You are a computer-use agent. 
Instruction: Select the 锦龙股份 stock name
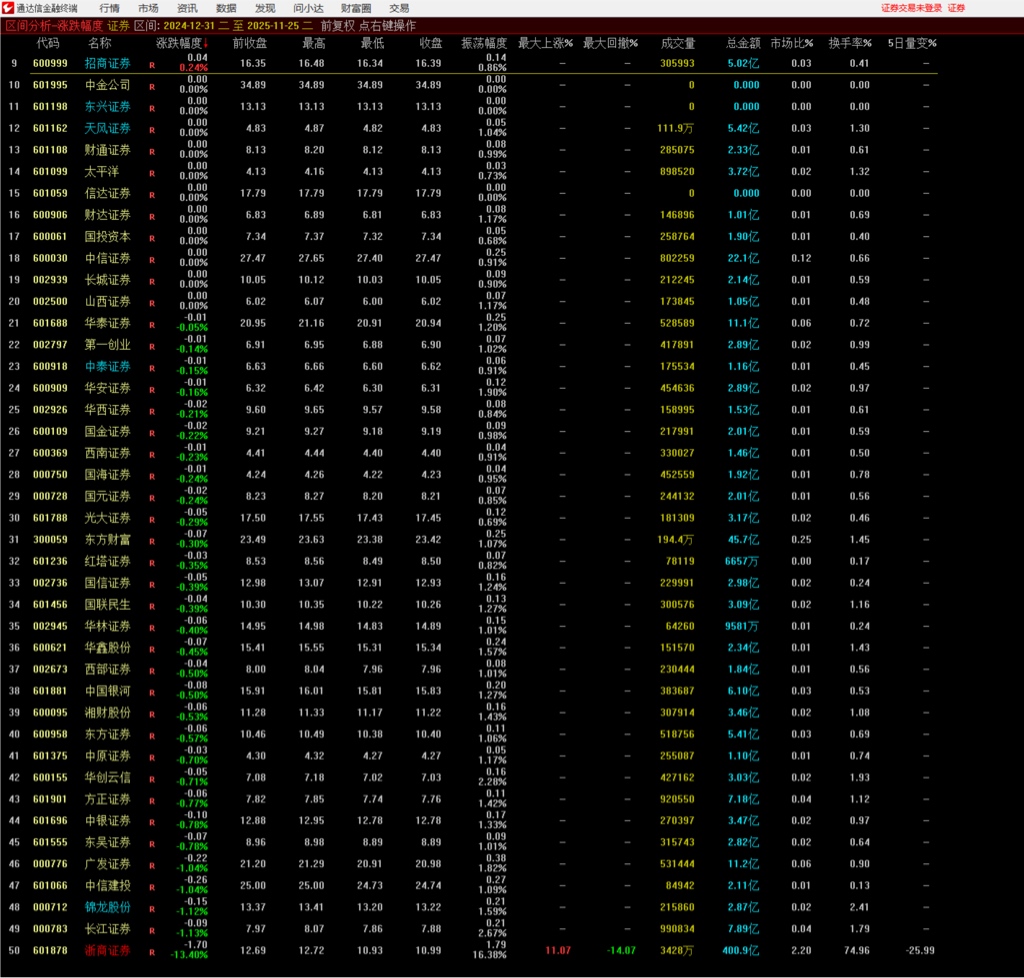pos(108,907)
